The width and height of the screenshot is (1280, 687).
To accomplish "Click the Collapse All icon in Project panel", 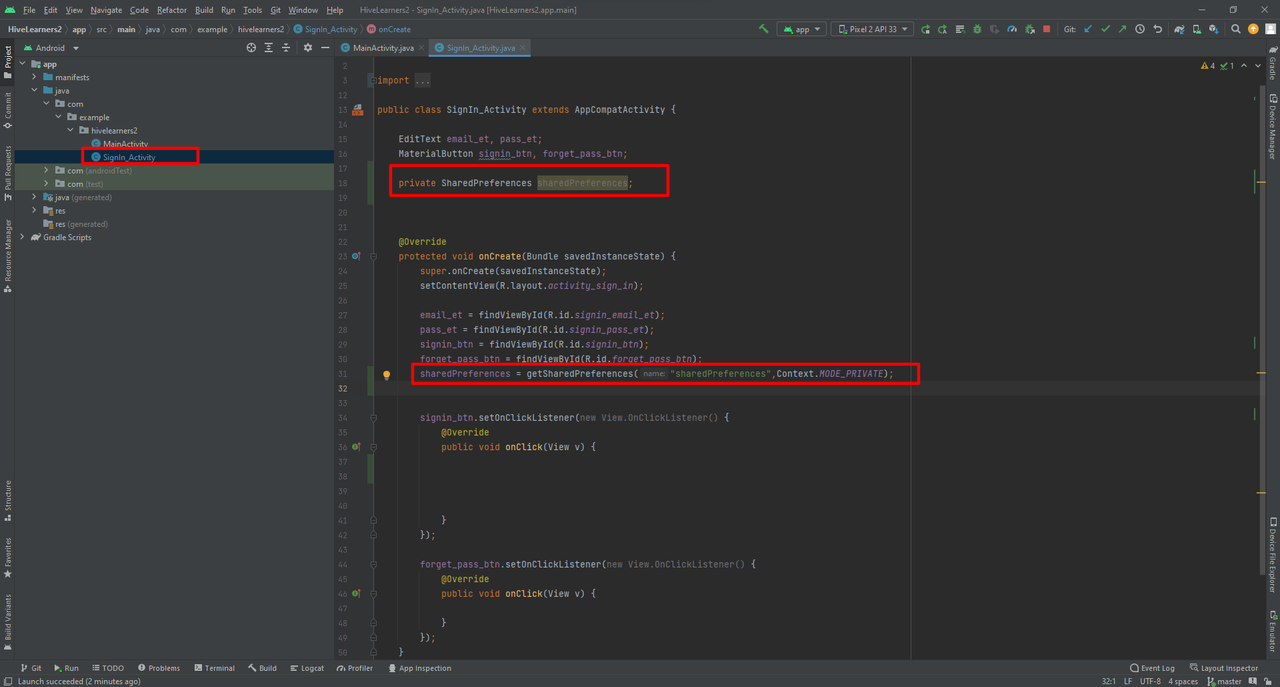I will [286, 47].
